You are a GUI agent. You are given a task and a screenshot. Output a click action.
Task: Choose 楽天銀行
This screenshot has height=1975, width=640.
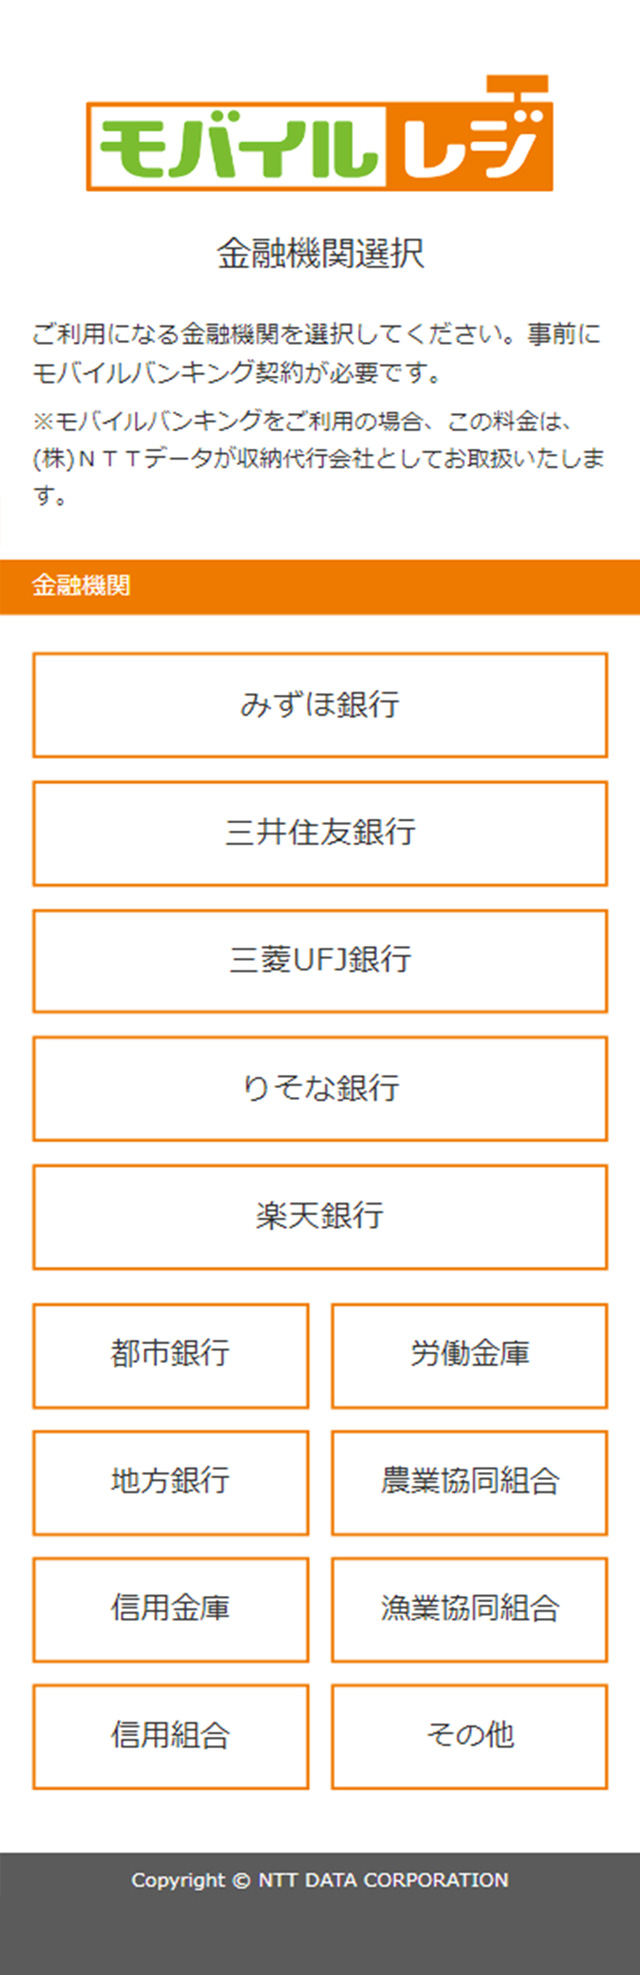[x=320, y=1217]
